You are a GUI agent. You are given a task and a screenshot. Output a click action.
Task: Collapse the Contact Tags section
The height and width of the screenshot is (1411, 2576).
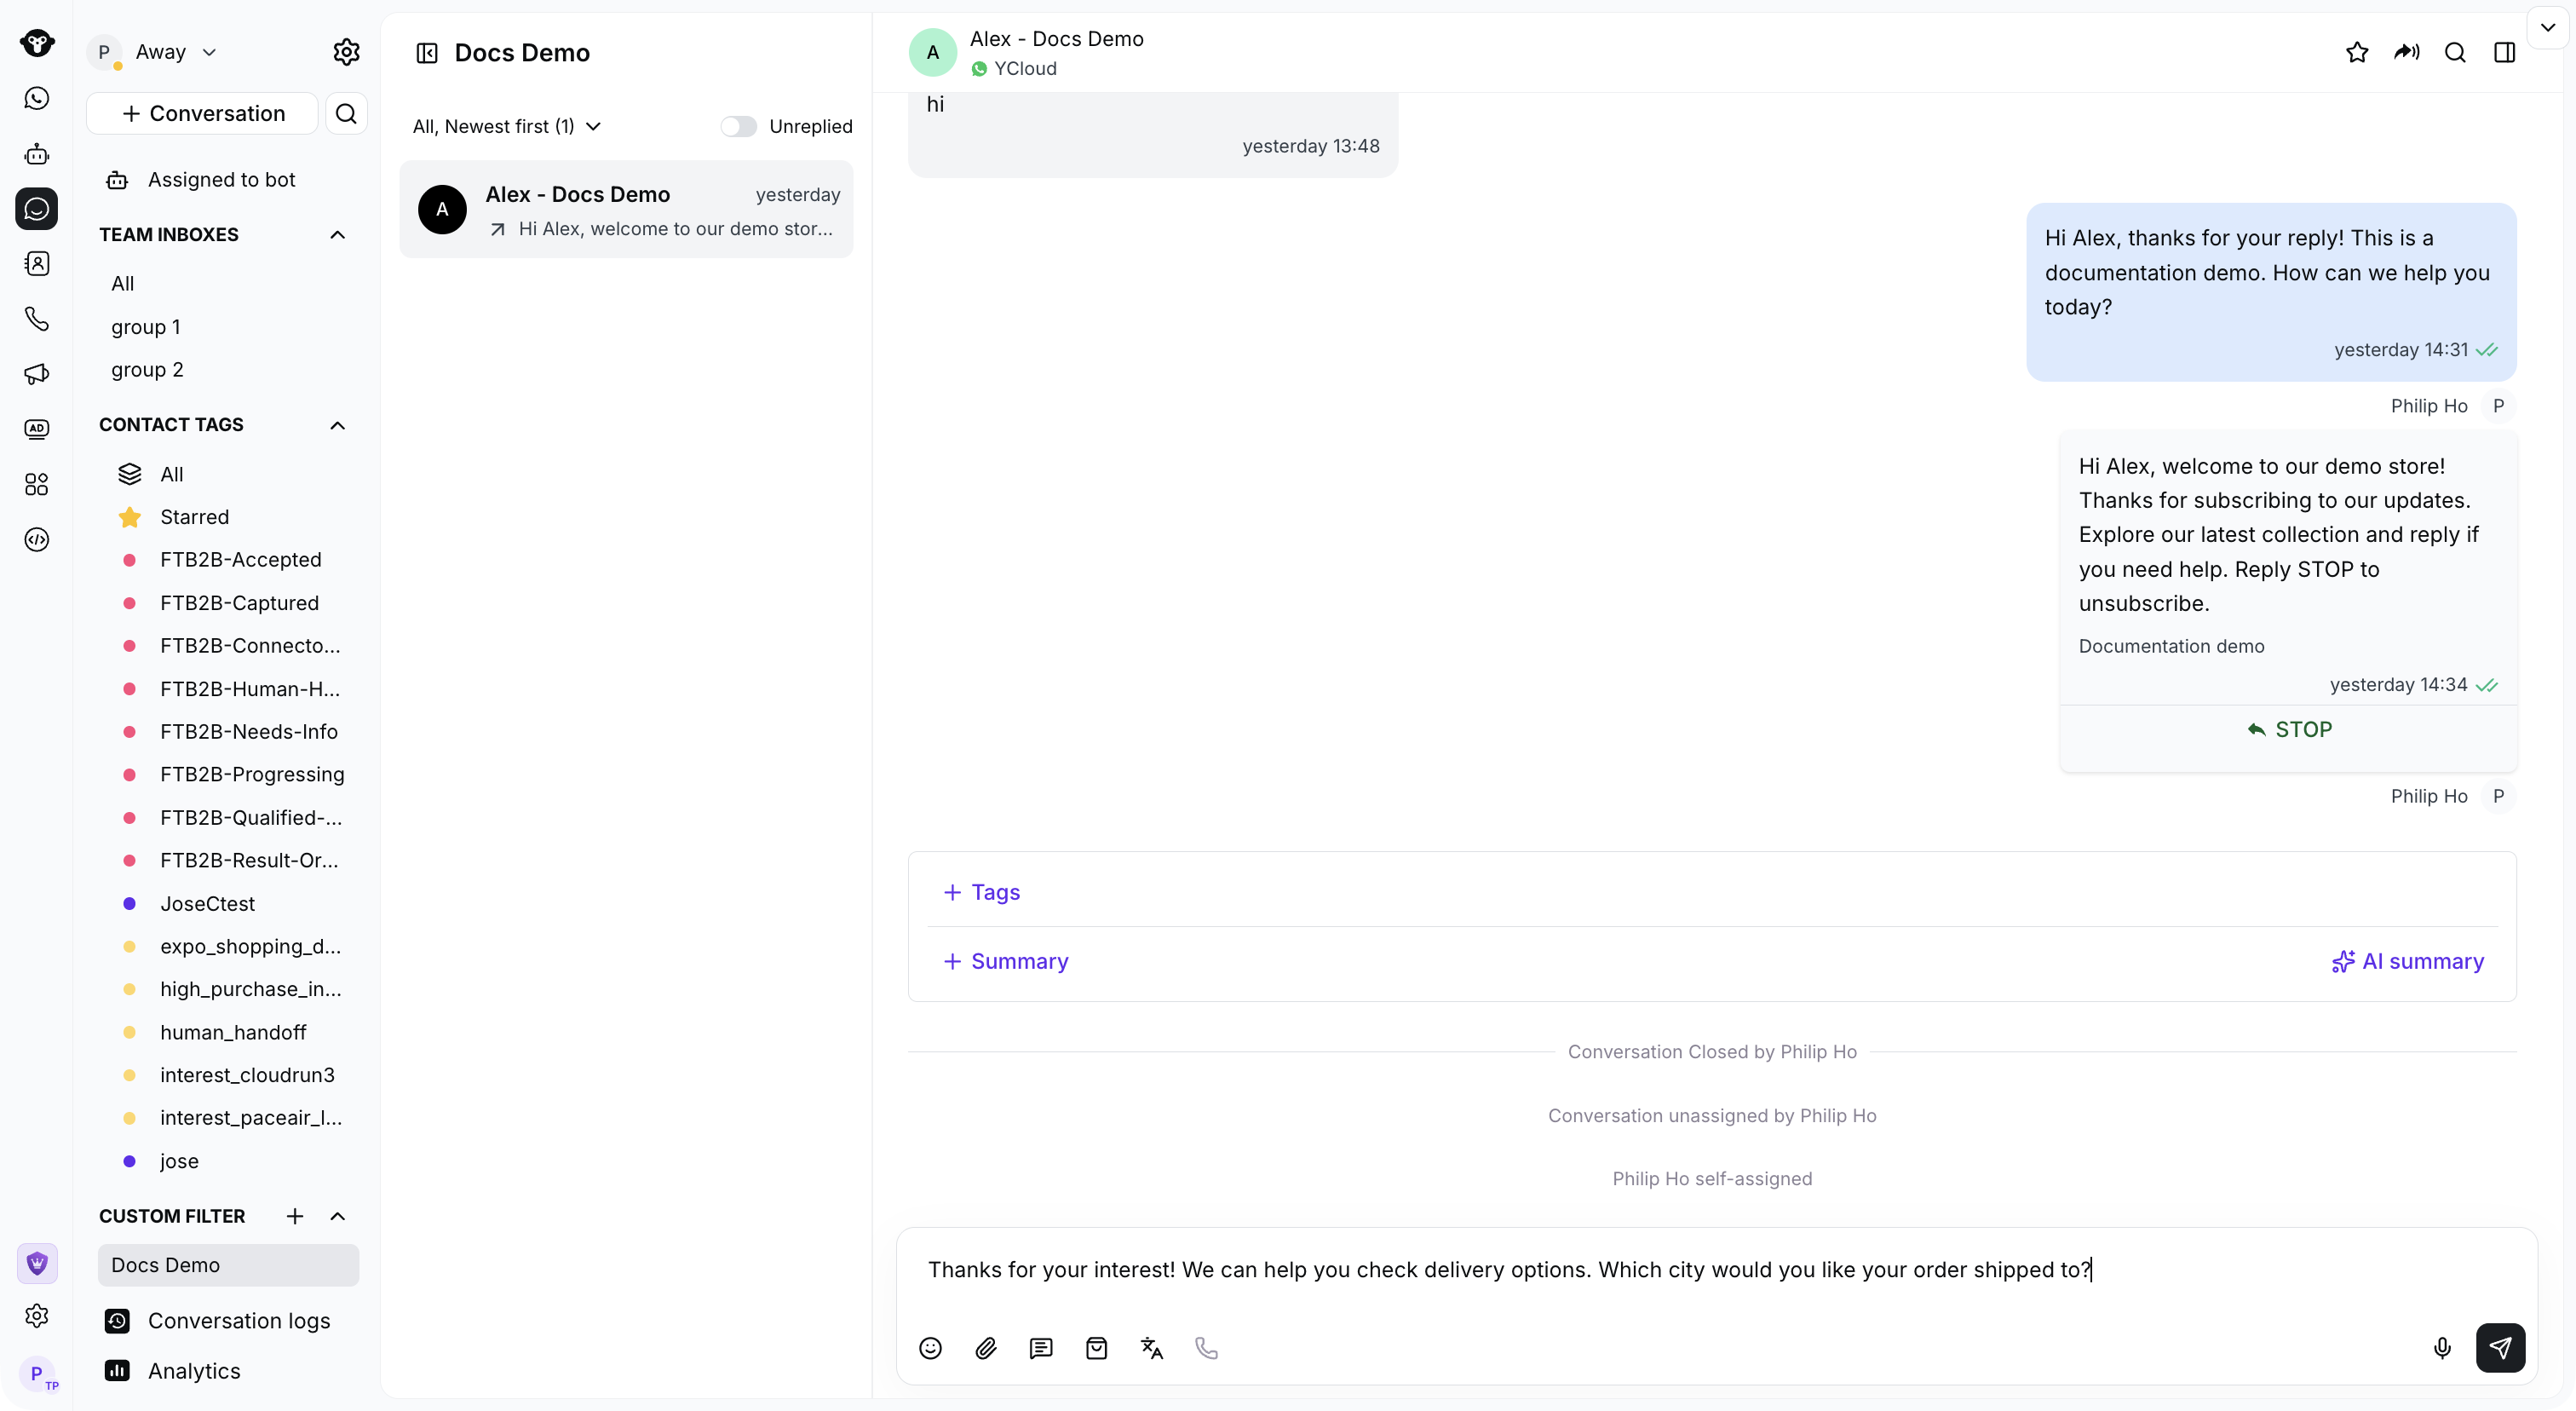[x=338, y=425]
